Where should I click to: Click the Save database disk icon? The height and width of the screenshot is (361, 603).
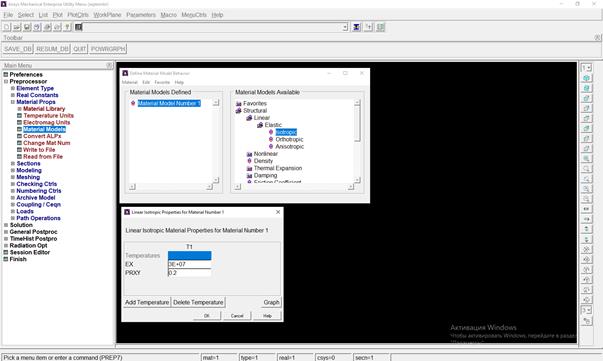tap(27, 27)
